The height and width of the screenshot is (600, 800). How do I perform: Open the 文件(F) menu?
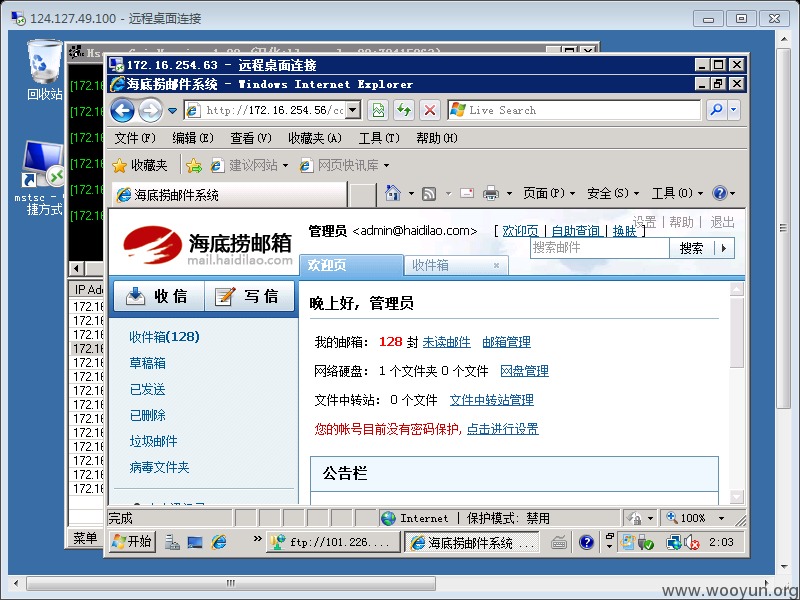135,138
